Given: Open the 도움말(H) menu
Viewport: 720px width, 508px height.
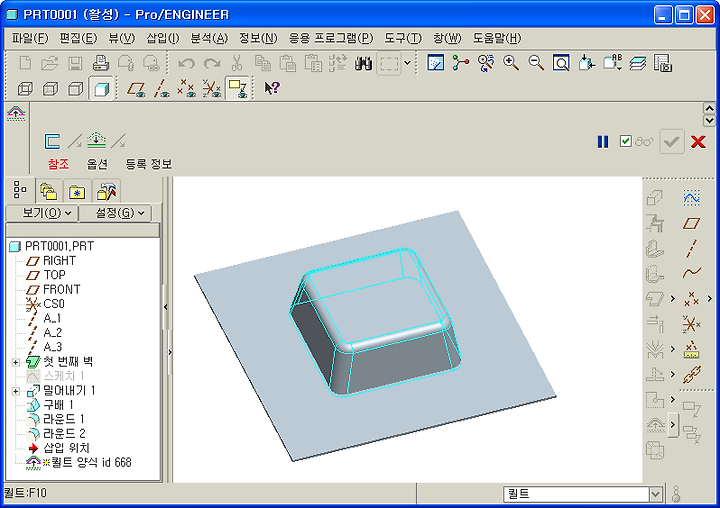Looking at the screenshot, I should (x=497, y=38).
